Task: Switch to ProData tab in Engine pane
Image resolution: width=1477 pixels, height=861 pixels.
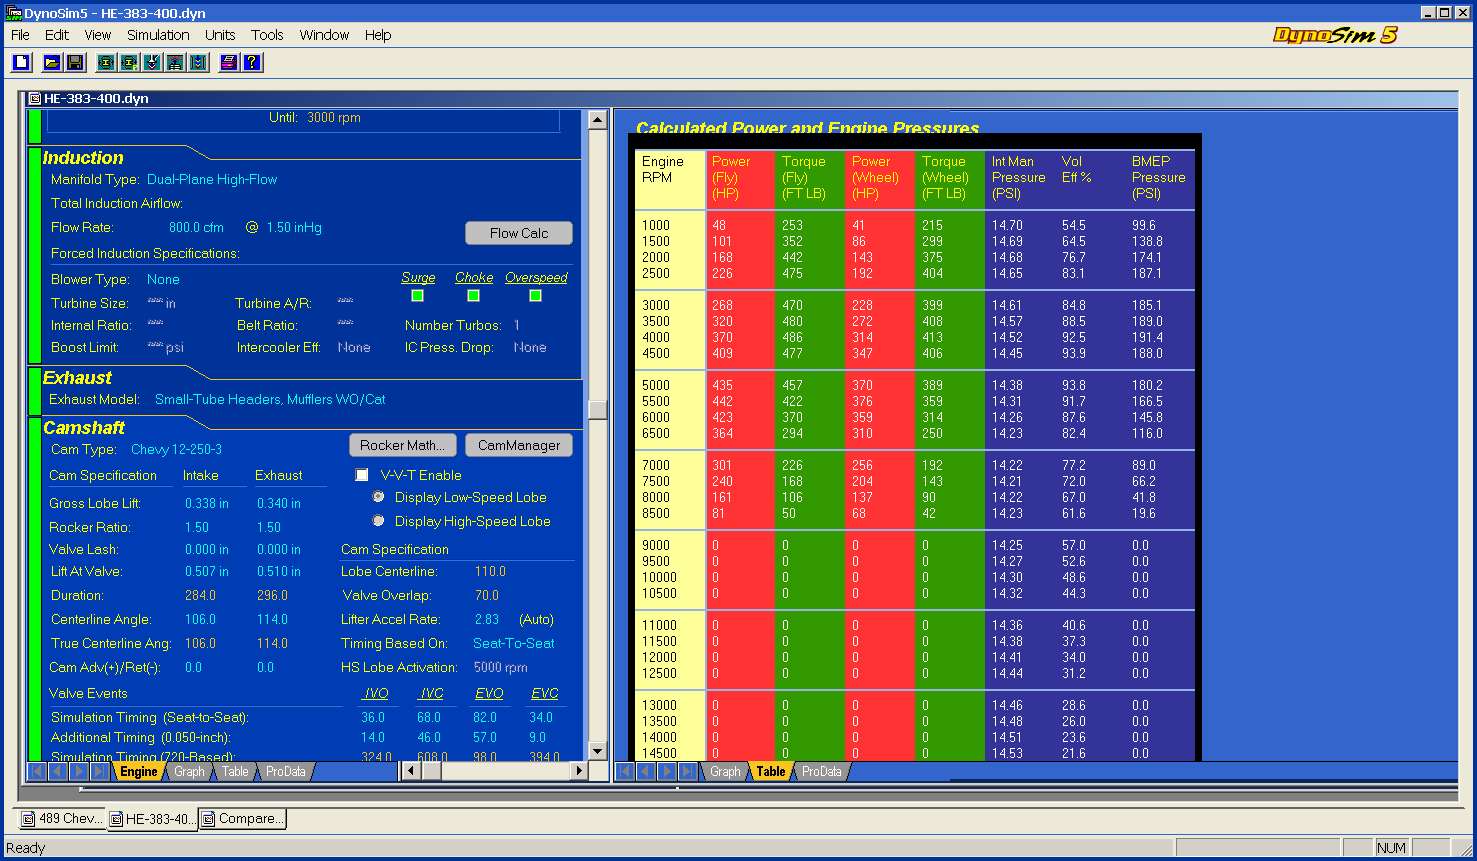Action: 285,771
